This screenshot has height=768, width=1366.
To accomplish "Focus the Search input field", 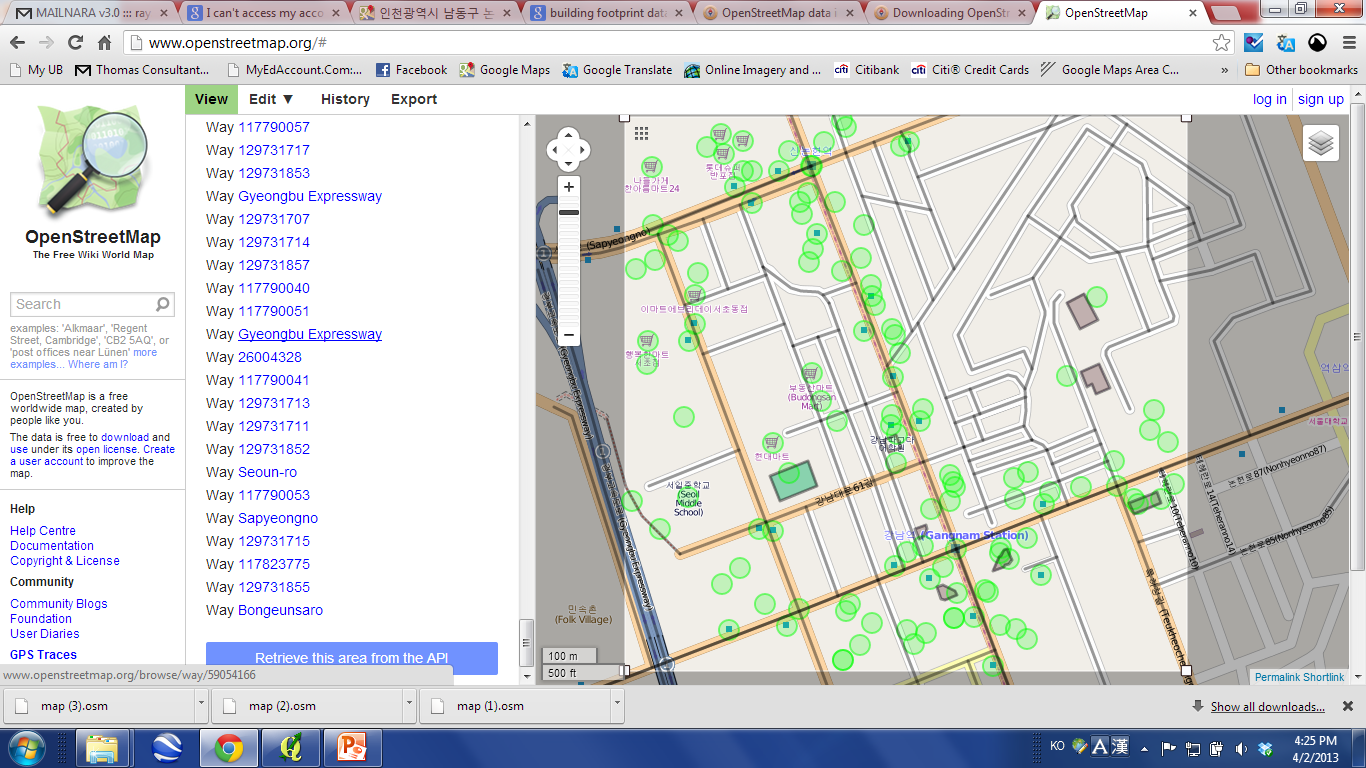I will pos(83,304).
